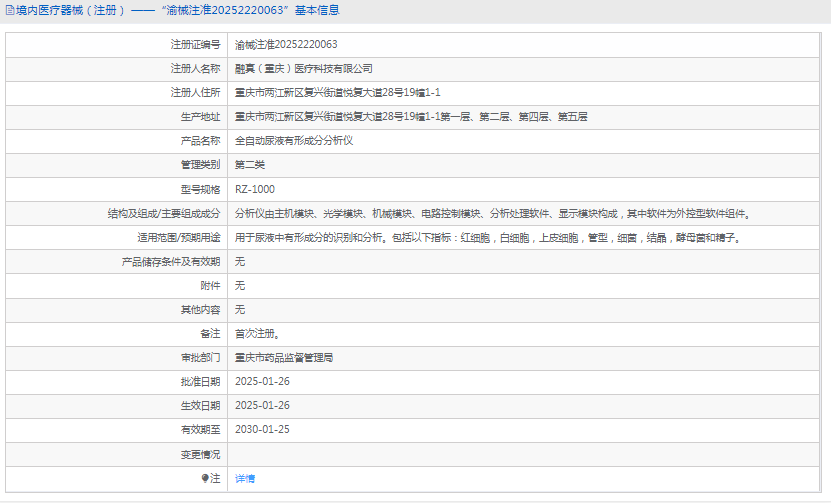Select registrant name 融真（重庆）医疗科技有限公司
831x503 pixels.
click(304, 68)
